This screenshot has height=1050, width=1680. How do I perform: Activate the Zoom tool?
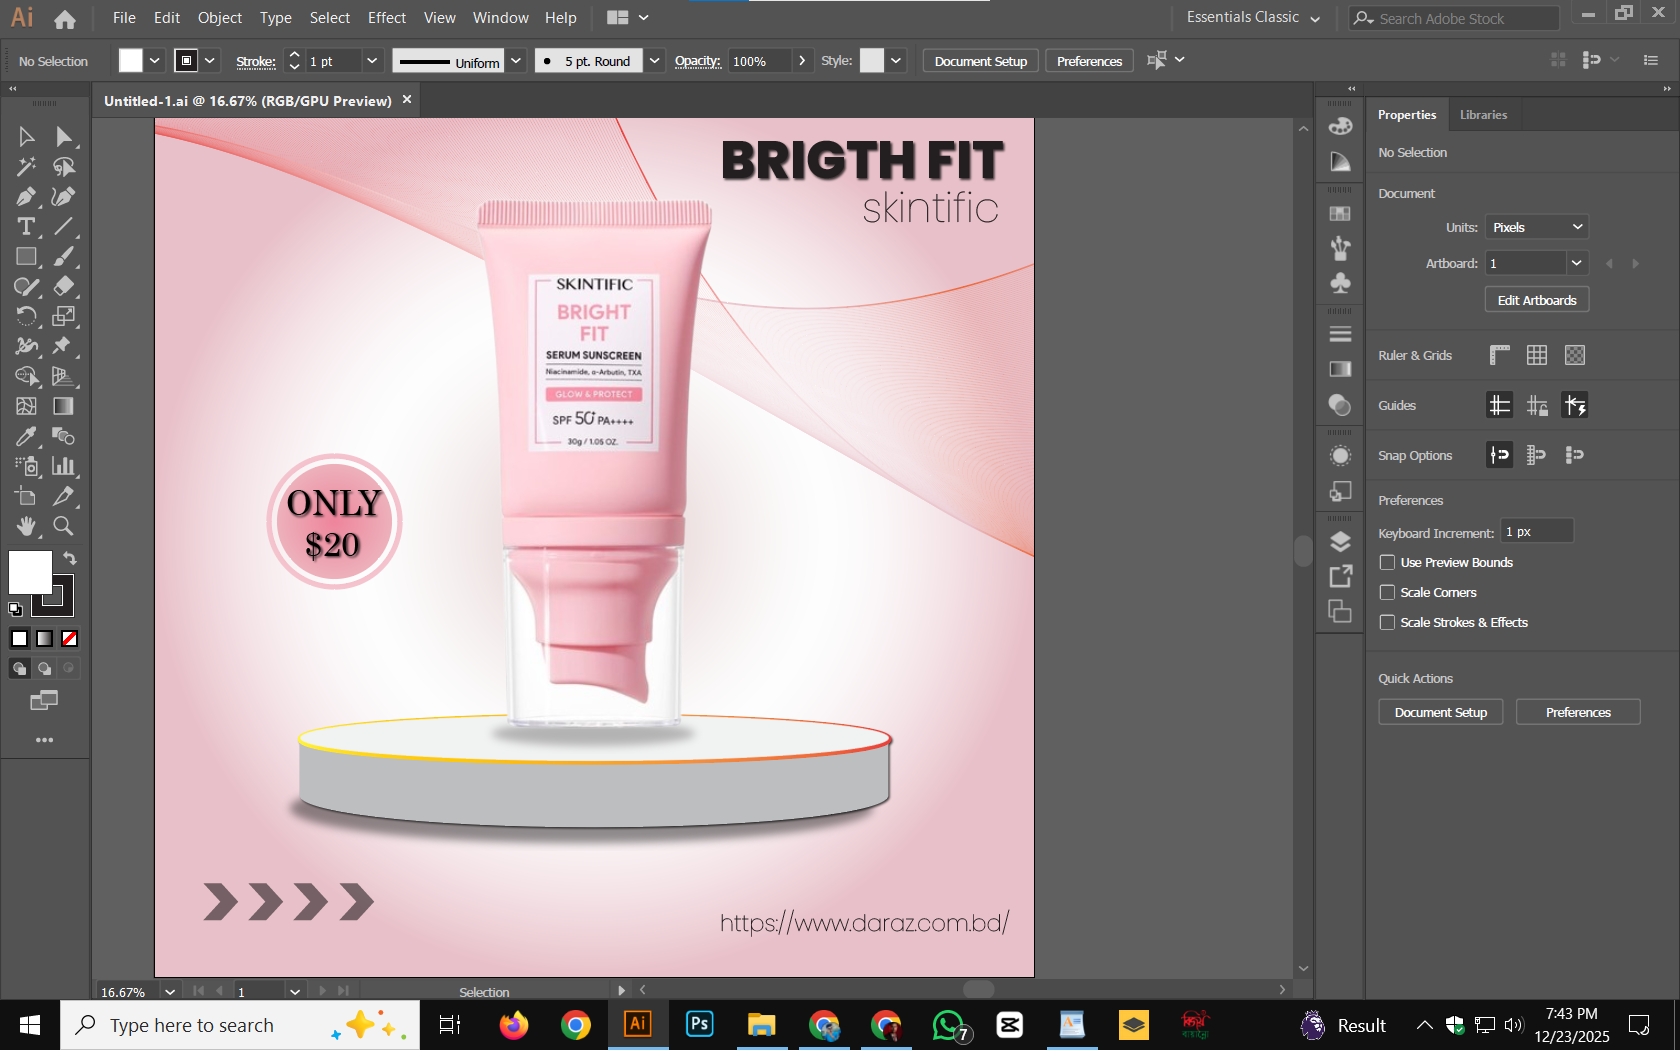pos(63,526)
